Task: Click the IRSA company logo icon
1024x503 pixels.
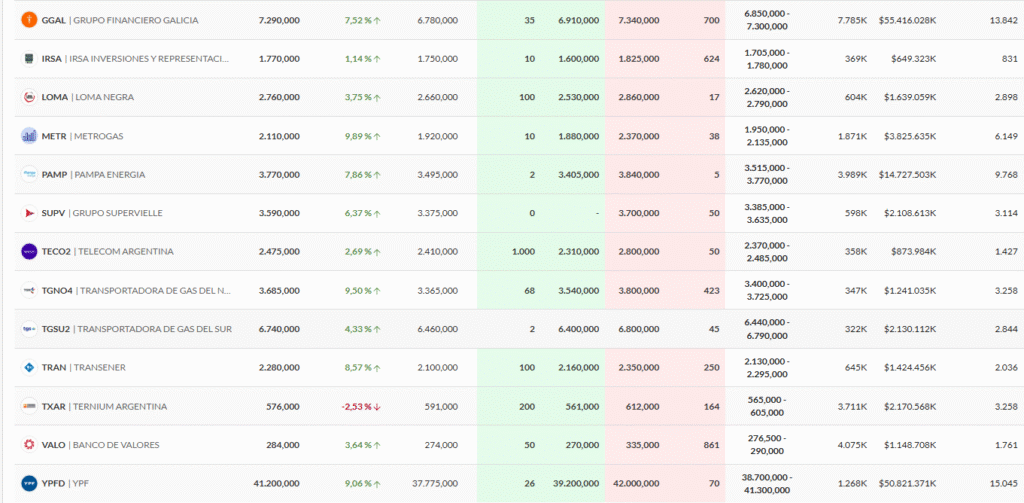Action: (x=29, y=59)
